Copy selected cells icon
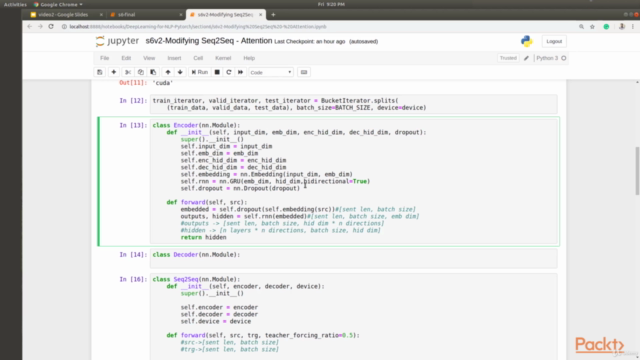Screen dimensions: 640x360 (x=140, y=72)
